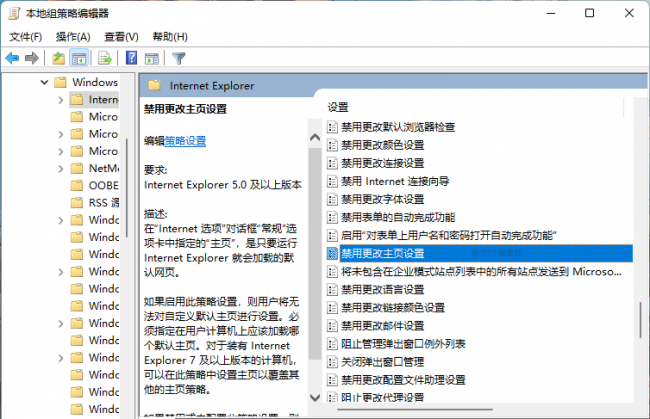The height and width of the screenshot is (419, 650).
Task: Open Help with question mark icon
Action: coord(131,58)
